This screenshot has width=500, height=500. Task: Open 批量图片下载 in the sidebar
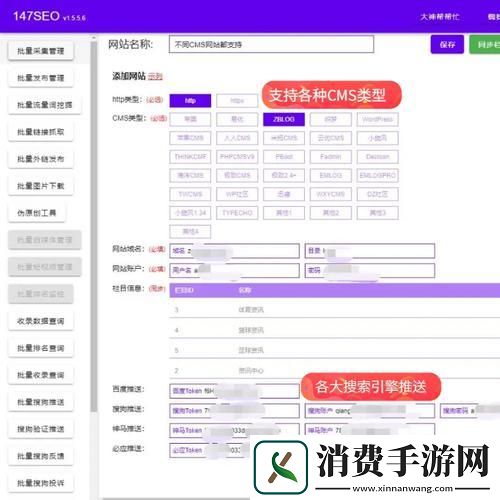41,186
